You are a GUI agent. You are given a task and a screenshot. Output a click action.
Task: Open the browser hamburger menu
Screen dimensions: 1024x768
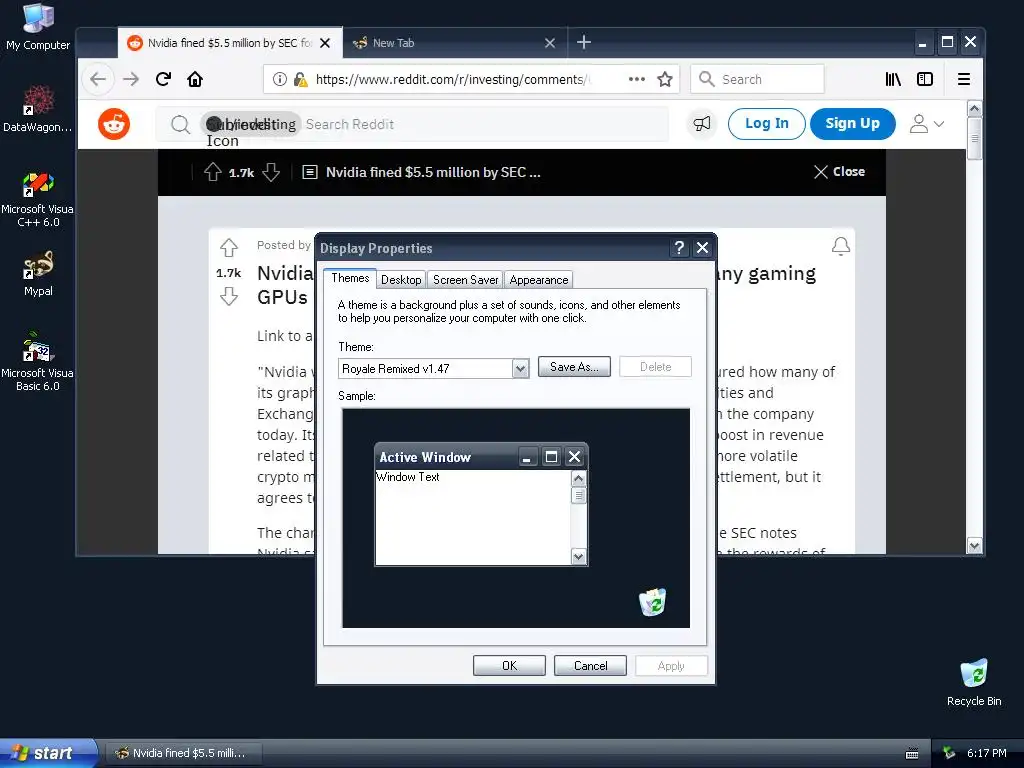[963, 79]
